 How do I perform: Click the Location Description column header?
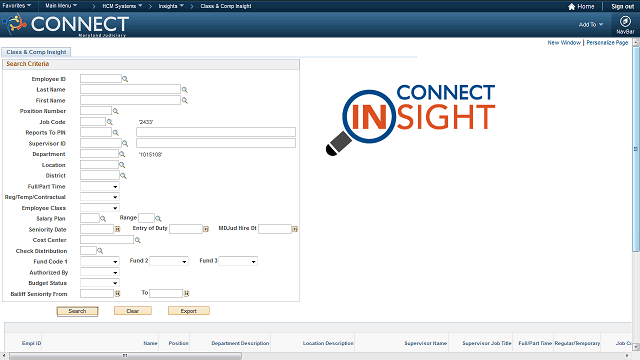328,343
